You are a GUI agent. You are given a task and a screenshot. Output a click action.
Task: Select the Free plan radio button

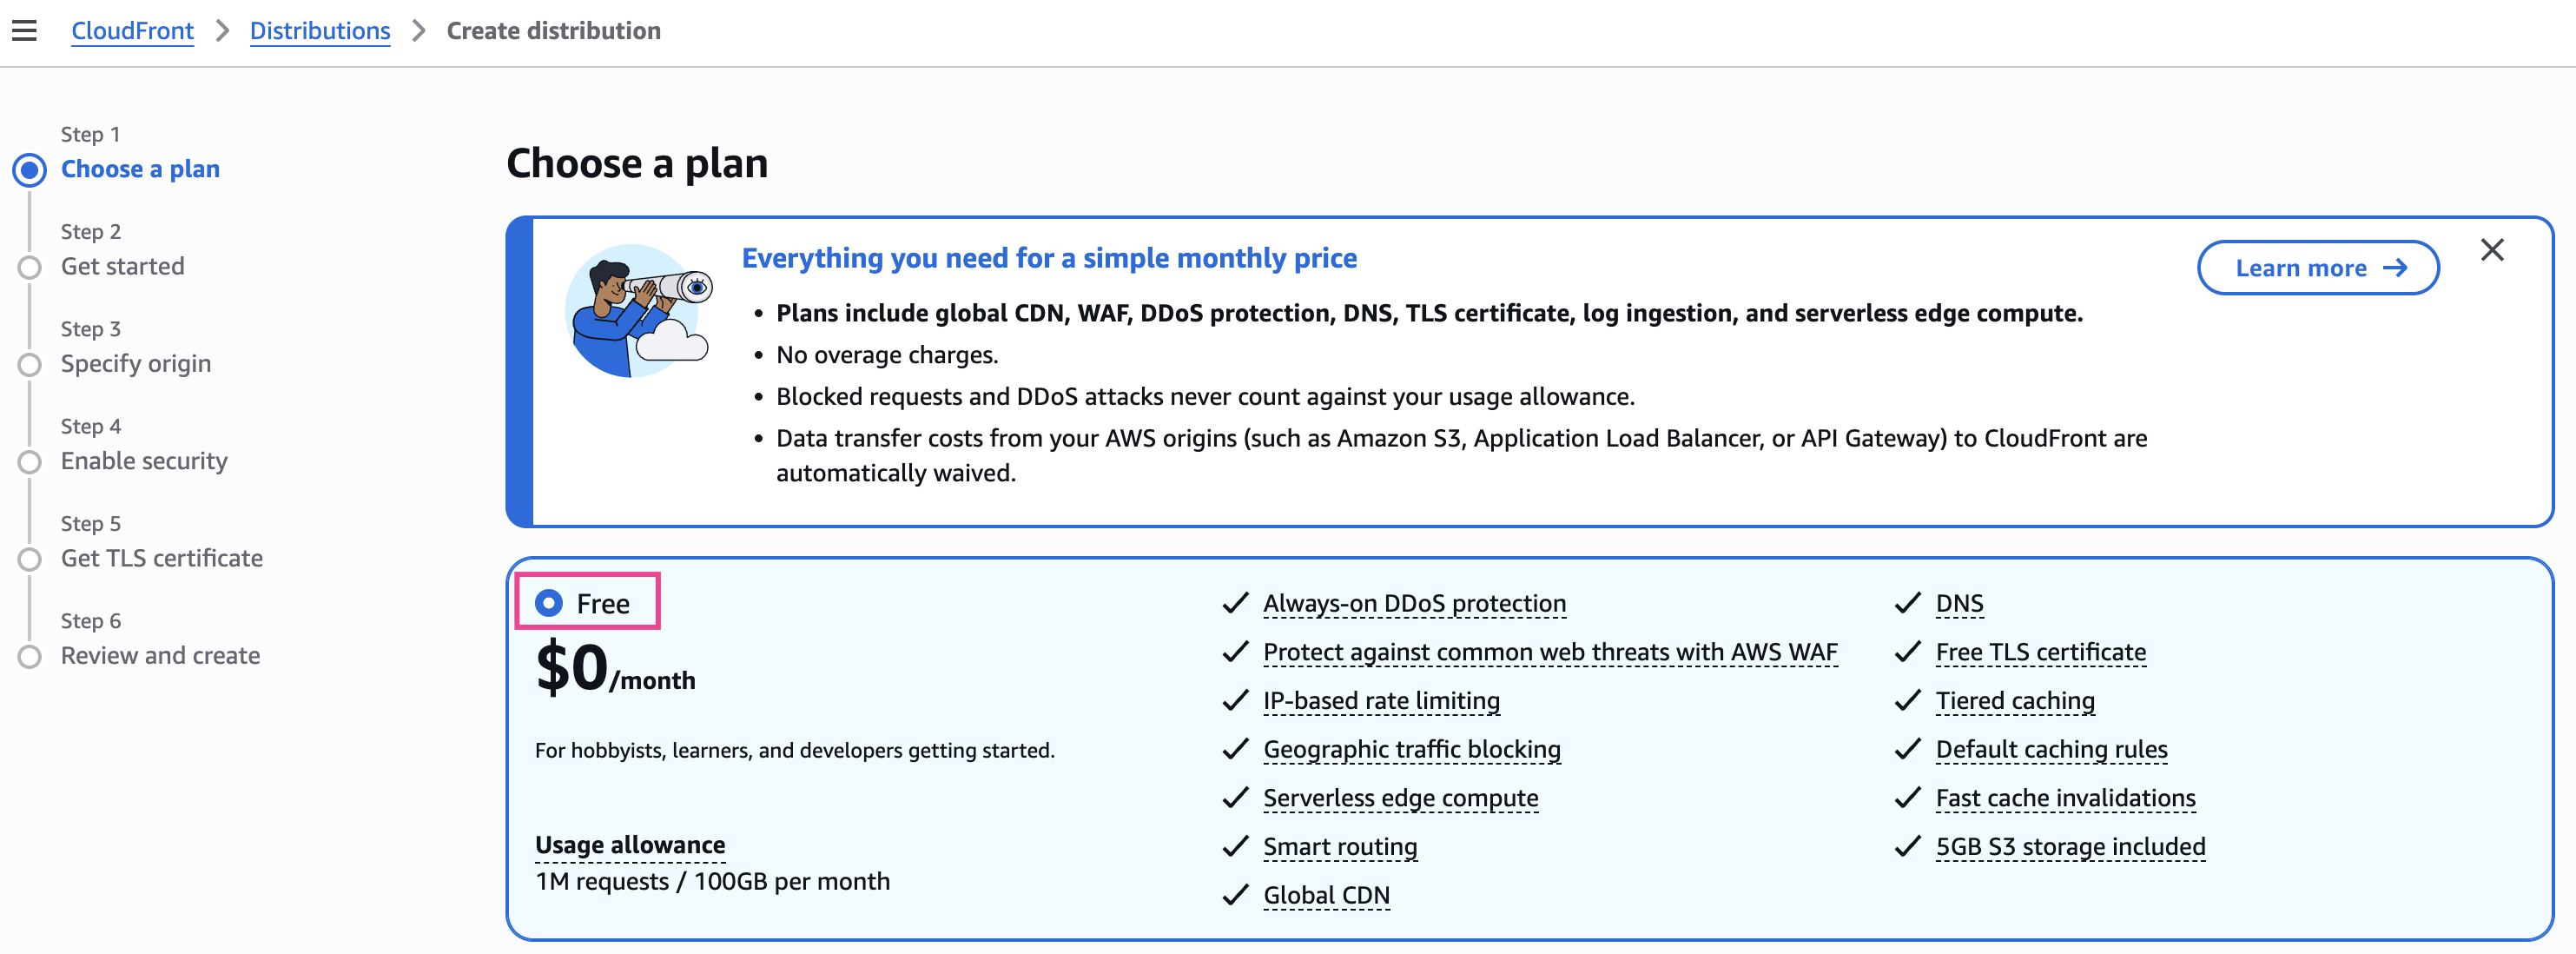coord(549,603)
